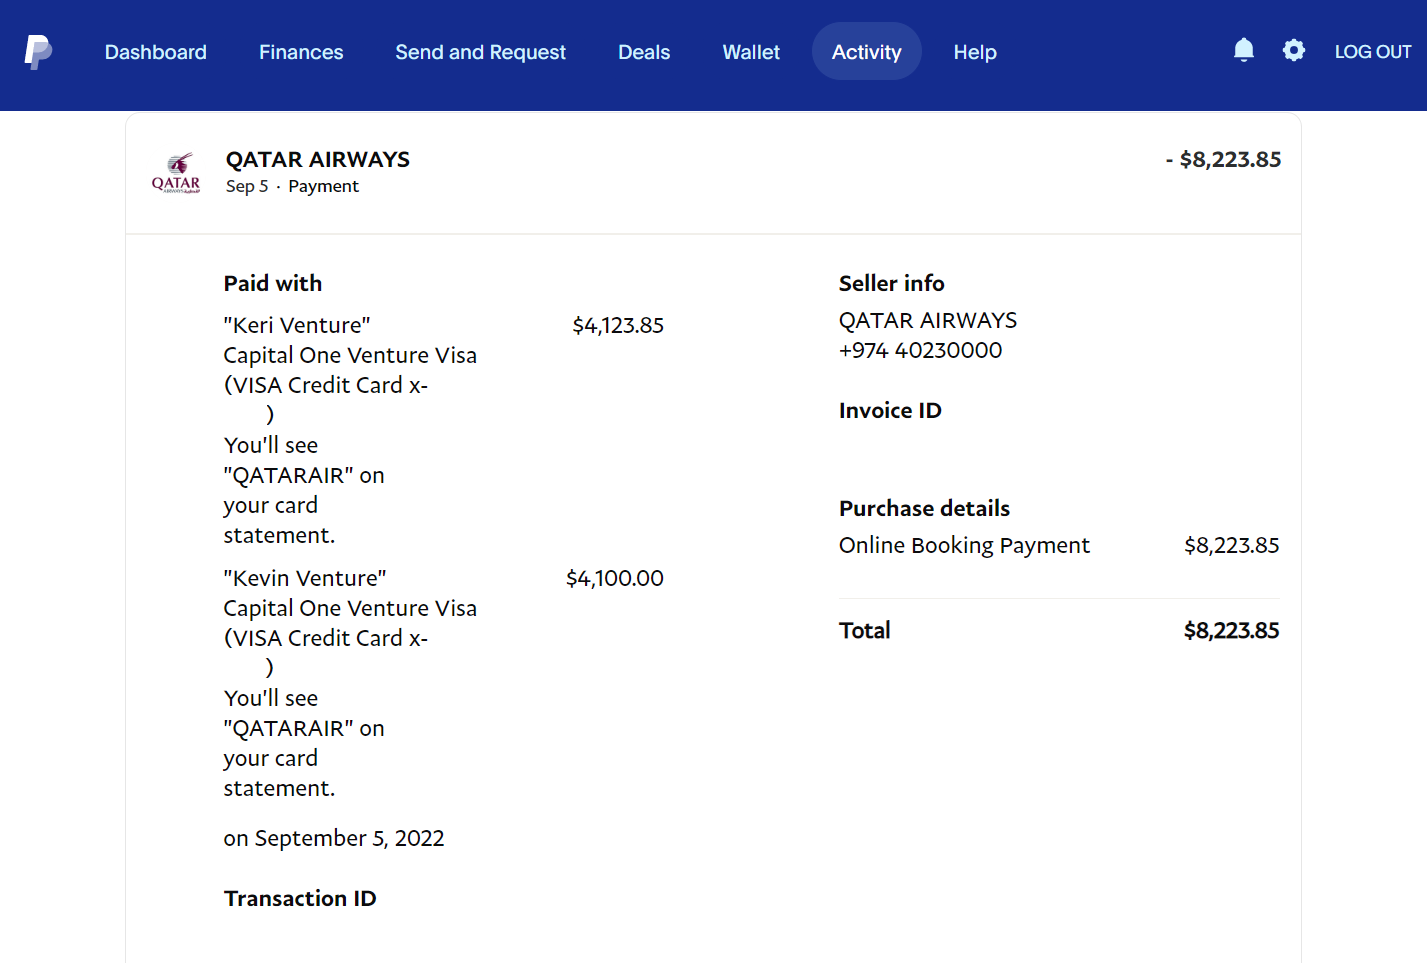
Task: Open the notifications bell icon
Action: (x=1243, y=49)
